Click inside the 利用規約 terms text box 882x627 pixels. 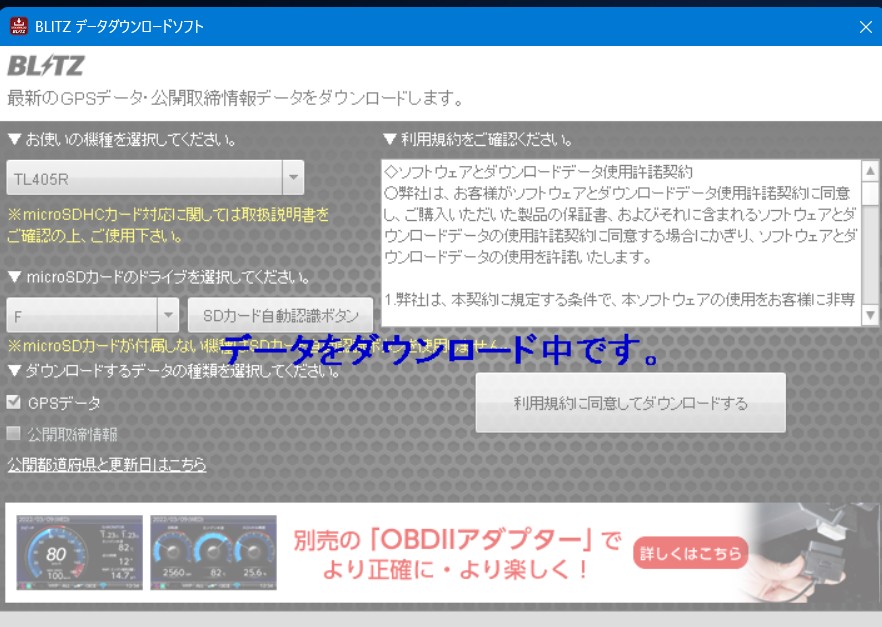coord(622,243)
